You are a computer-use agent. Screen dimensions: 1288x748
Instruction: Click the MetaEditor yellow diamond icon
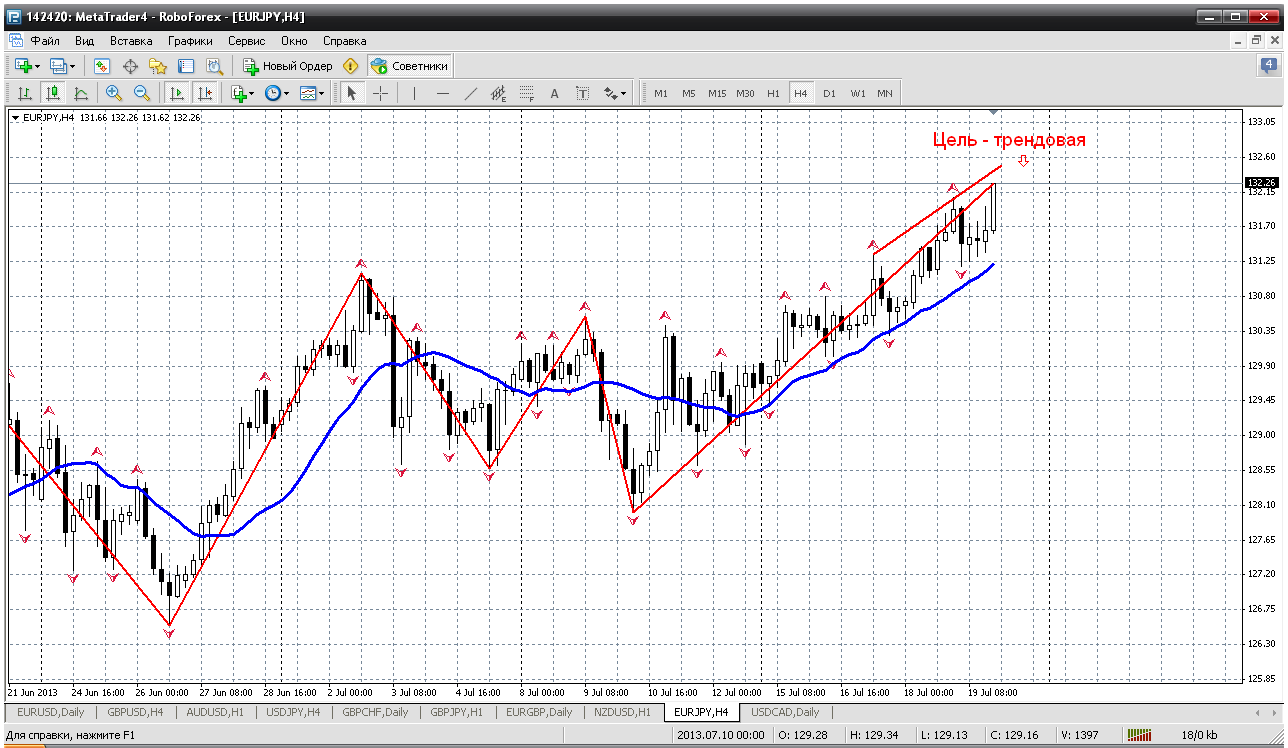pos(350,66)
